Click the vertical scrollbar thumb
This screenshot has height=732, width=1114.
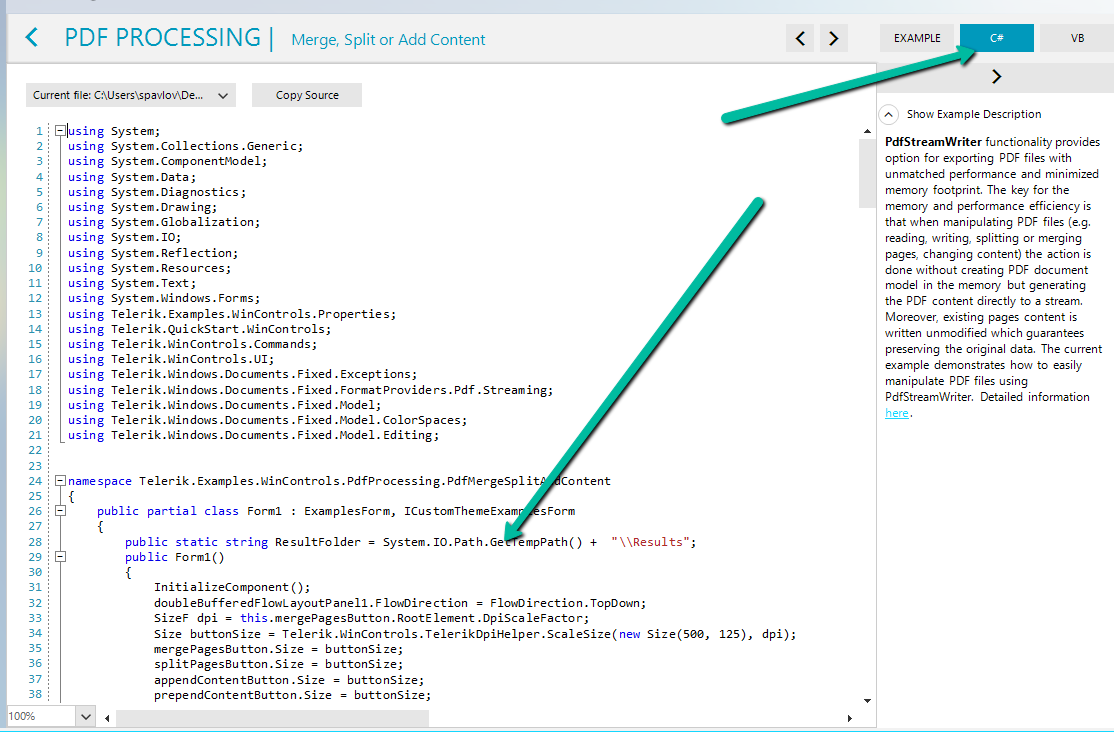867,173
